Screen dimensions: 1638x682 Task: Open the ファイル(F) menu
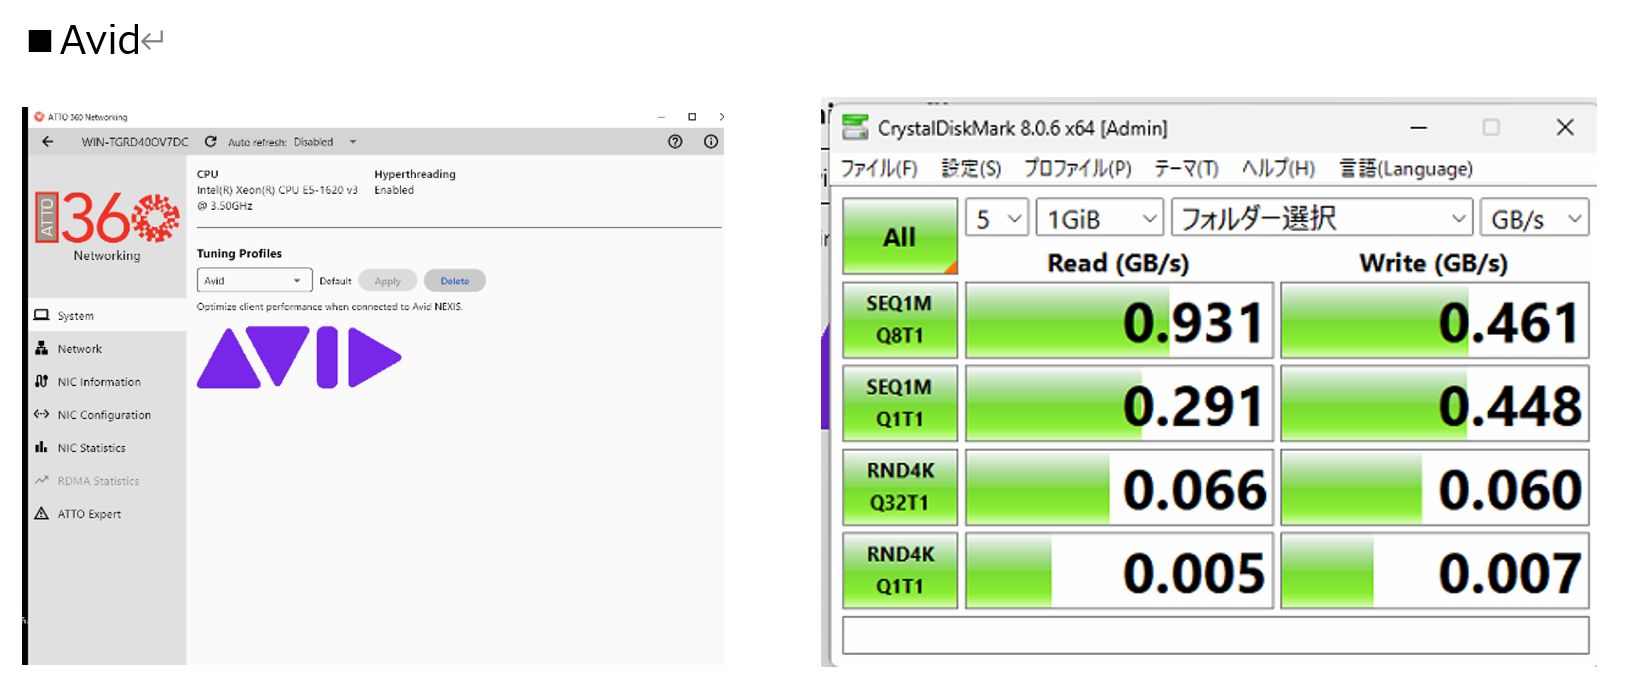[879, 168]
